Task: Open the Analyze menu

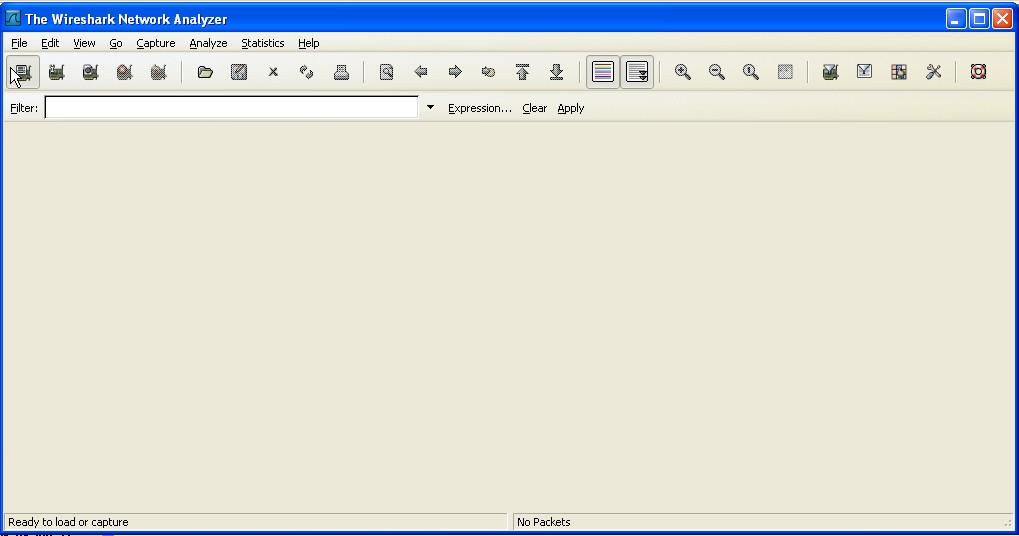Action: pyautogui.click(x=208, y=43)
